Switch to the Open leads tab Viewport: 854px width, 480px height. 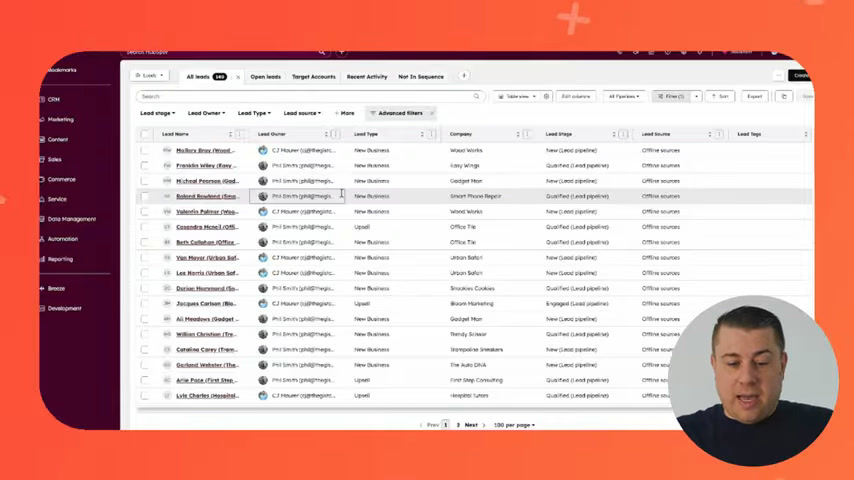coord(265,77)
